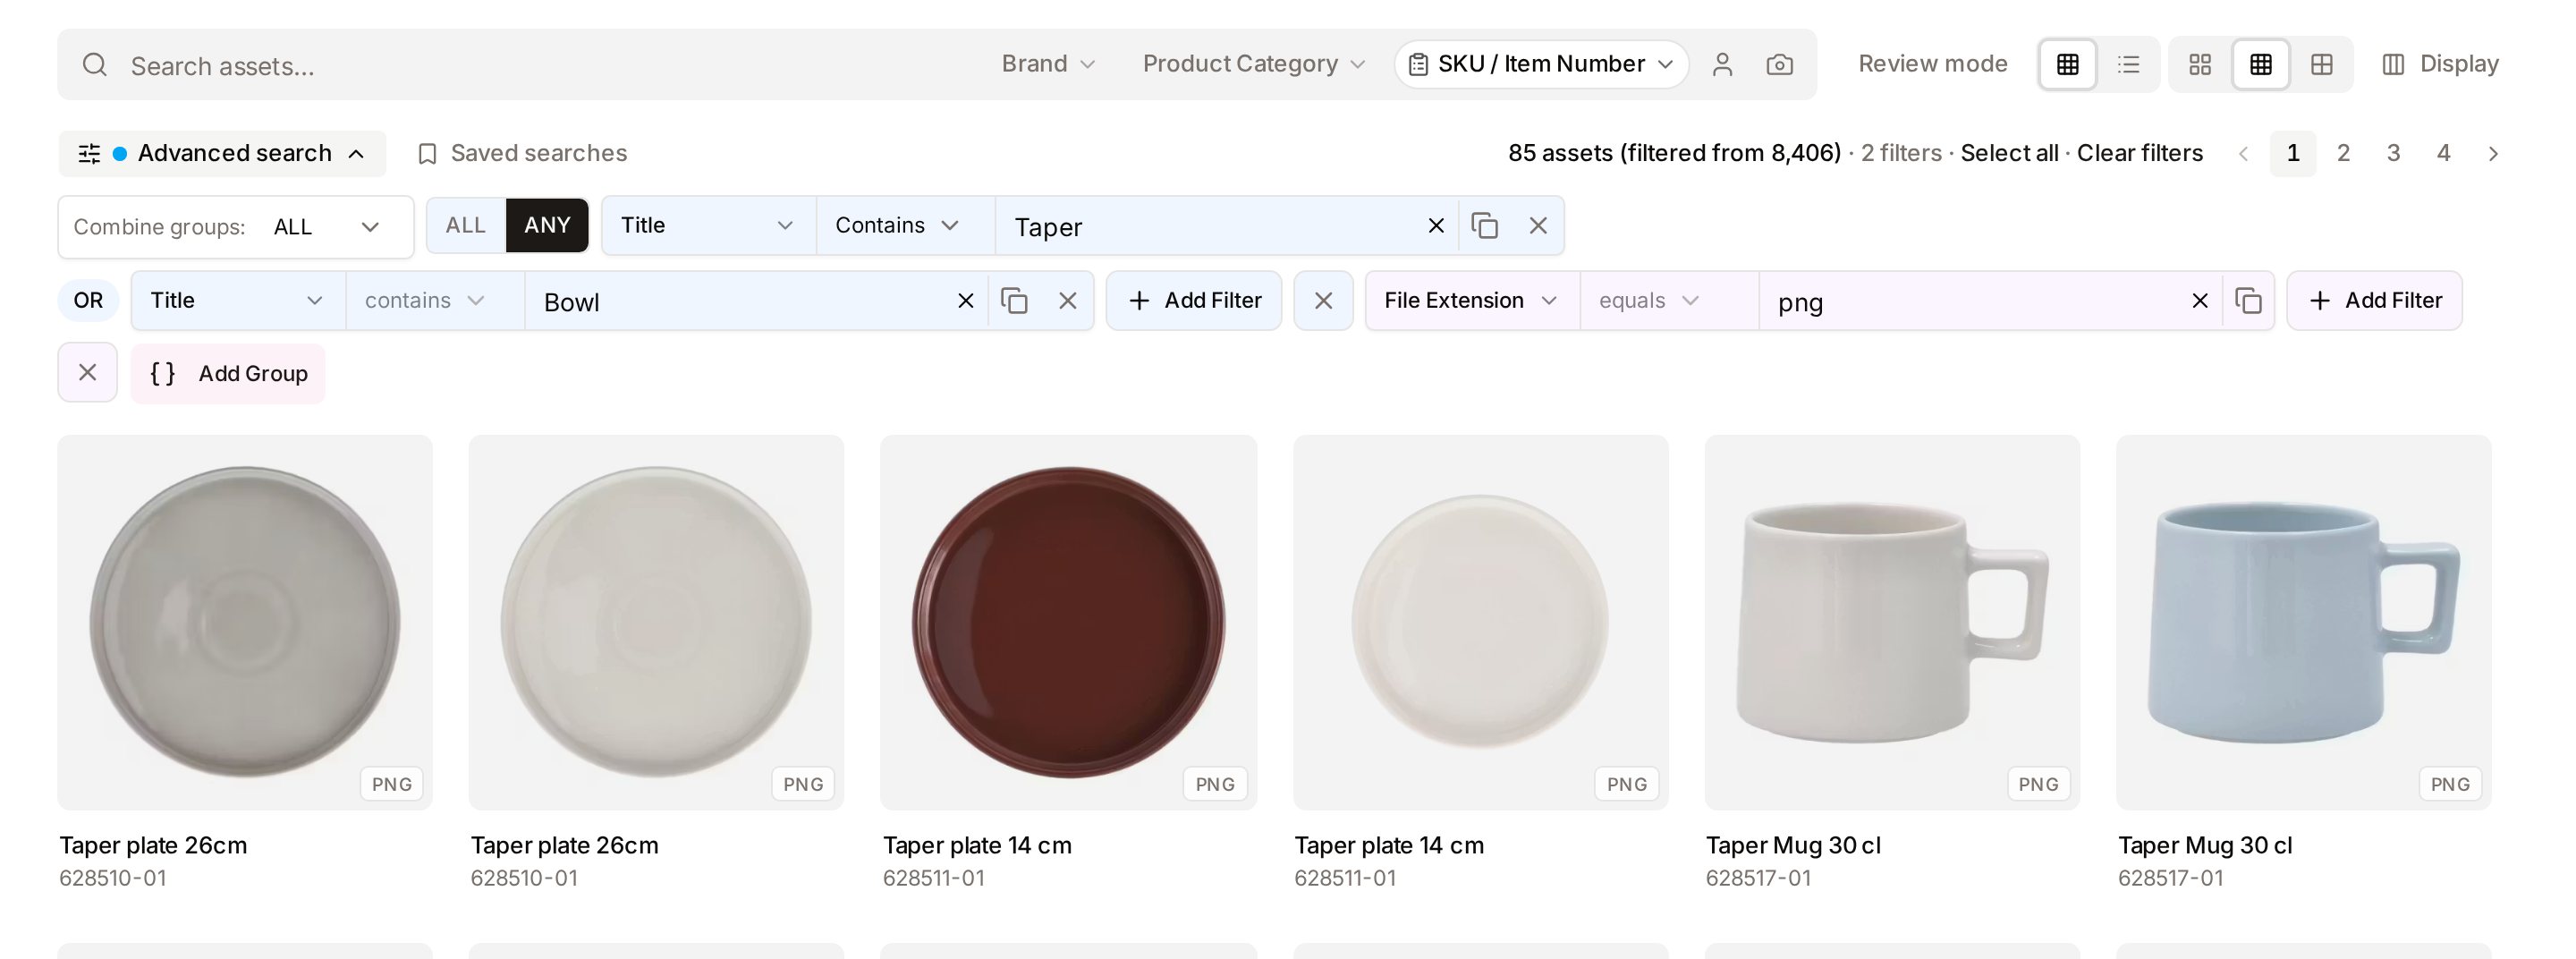This screenshot has height=959, width=2576.
Task: Remove the Bowl filter row
Action: [x=1067, y=301]
